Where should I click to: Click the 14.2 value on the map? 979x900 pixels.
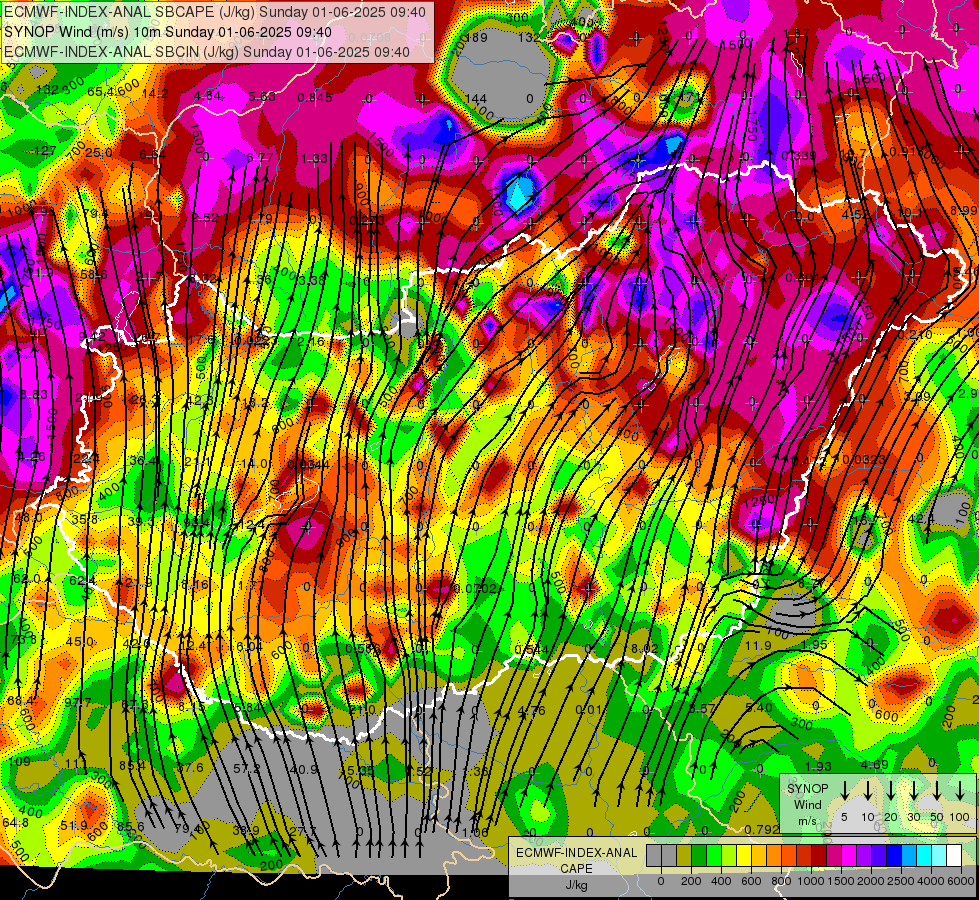[155, 94]
